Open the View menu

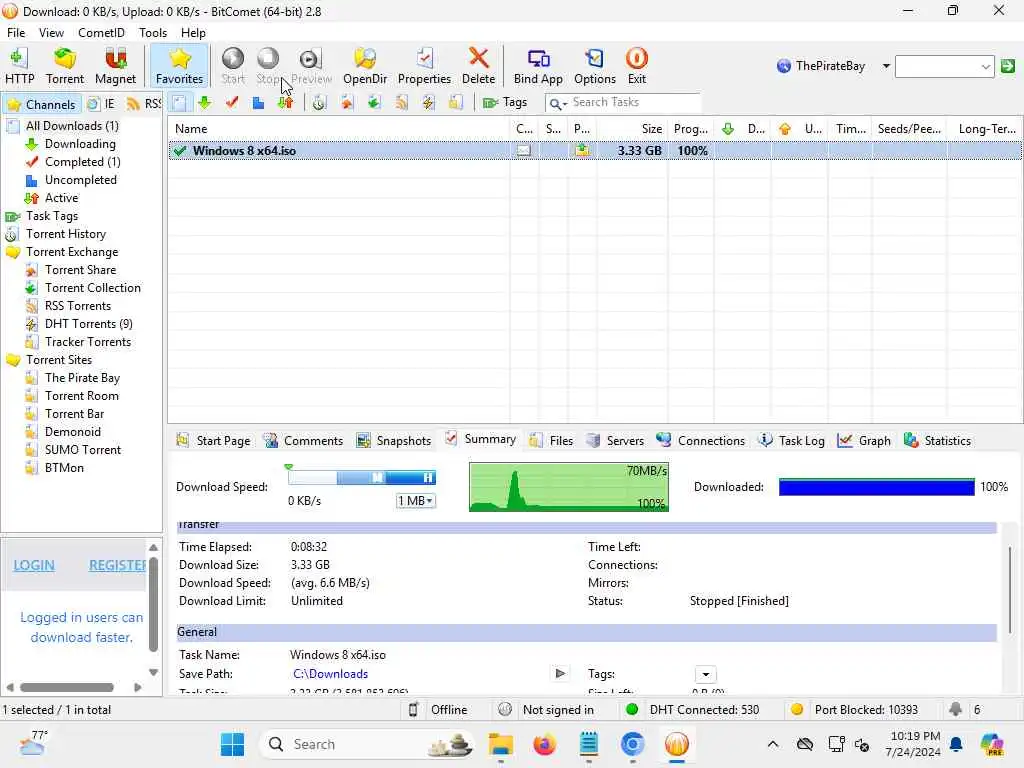[x=51, y=33]
